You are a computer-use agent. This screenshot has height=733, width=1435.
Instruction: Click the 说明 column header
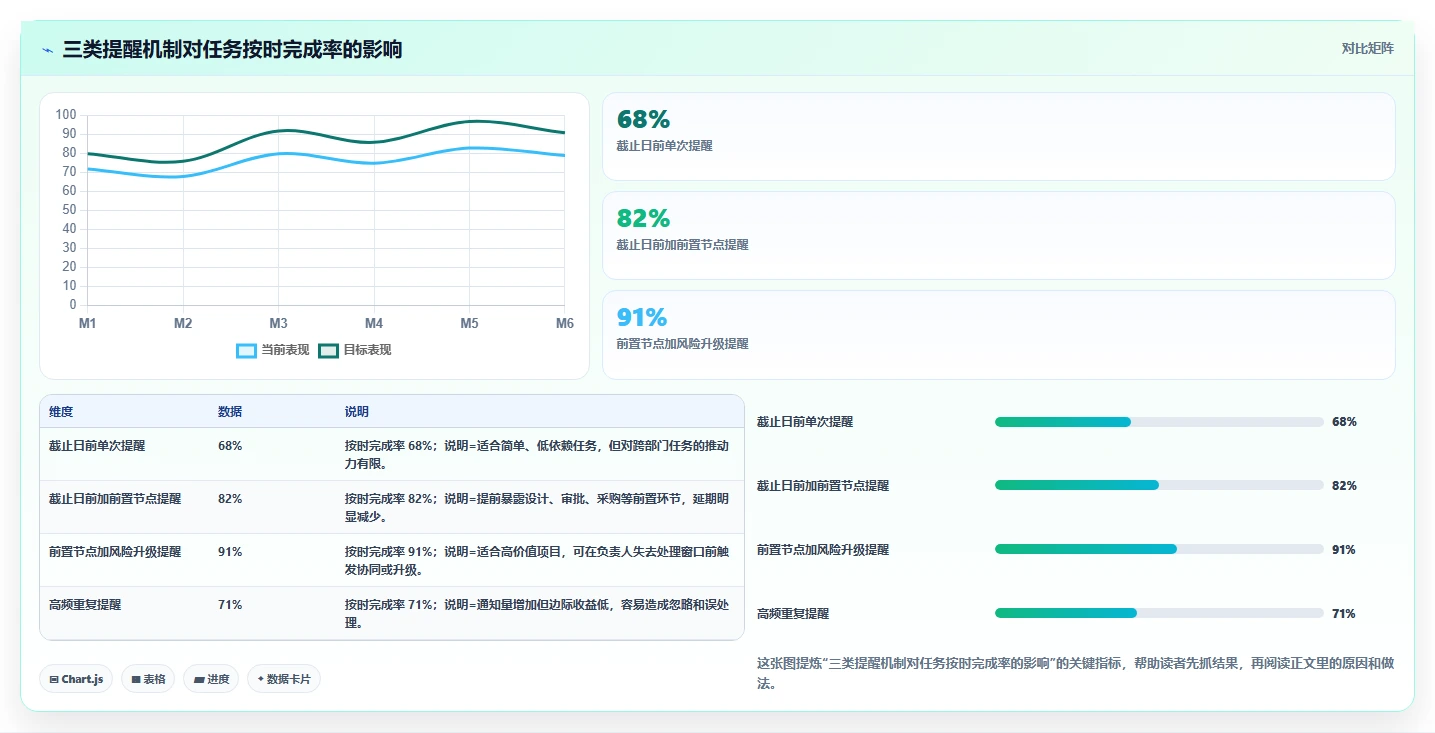click(357, 412)
